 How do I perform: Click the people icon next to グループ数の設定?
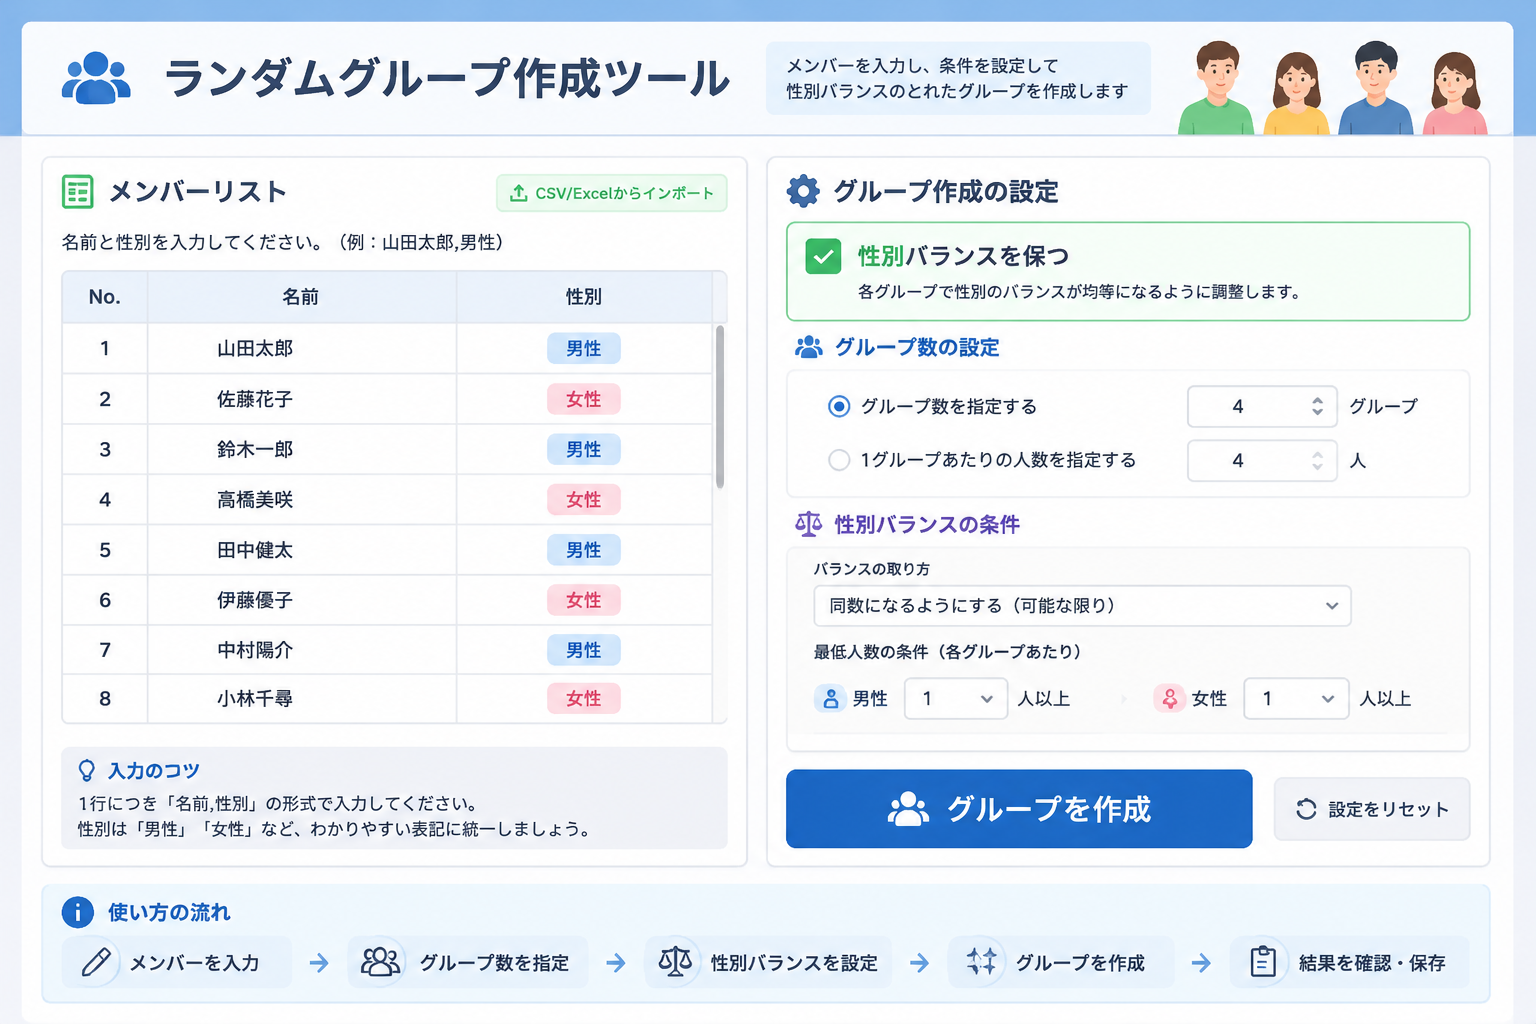pyautogui.click(x=808, y=347)
